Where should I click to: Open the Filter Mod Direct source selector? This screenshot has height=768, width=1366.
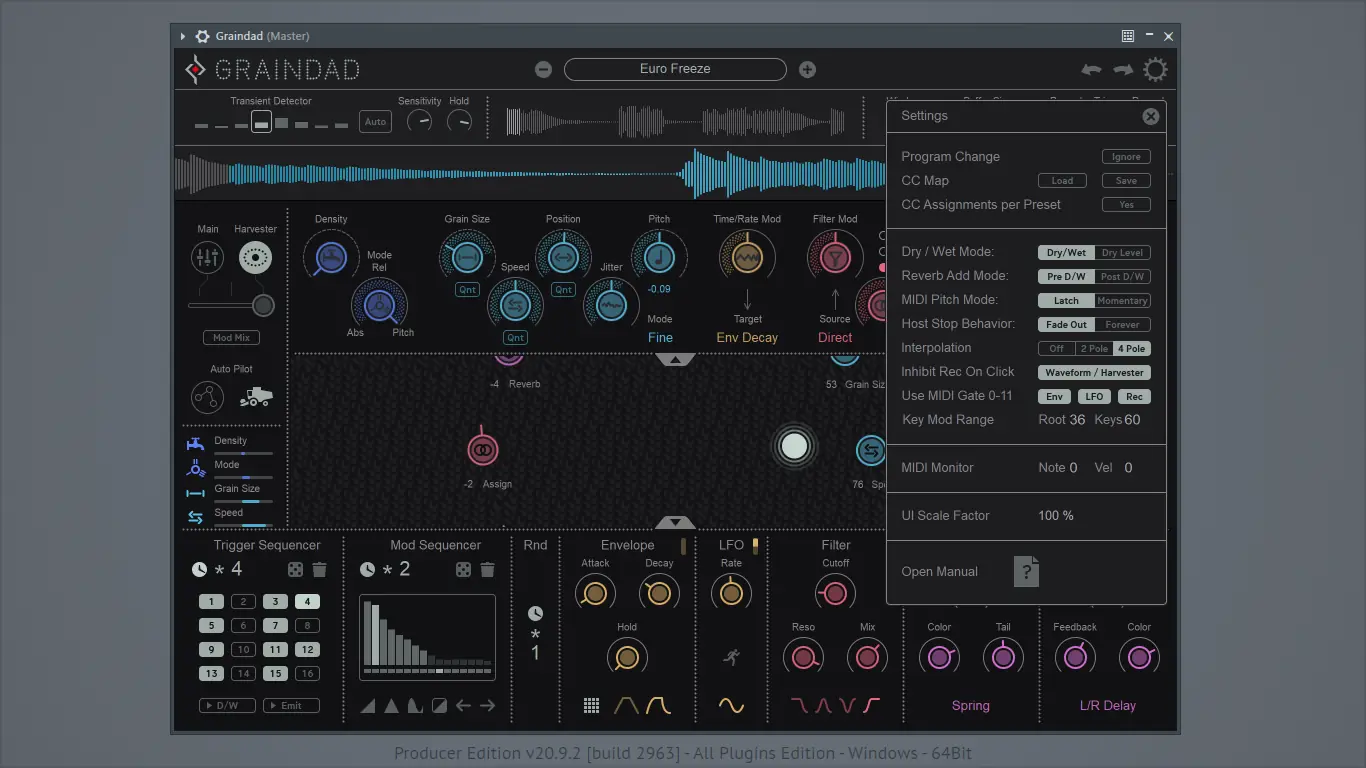point(835,338)
